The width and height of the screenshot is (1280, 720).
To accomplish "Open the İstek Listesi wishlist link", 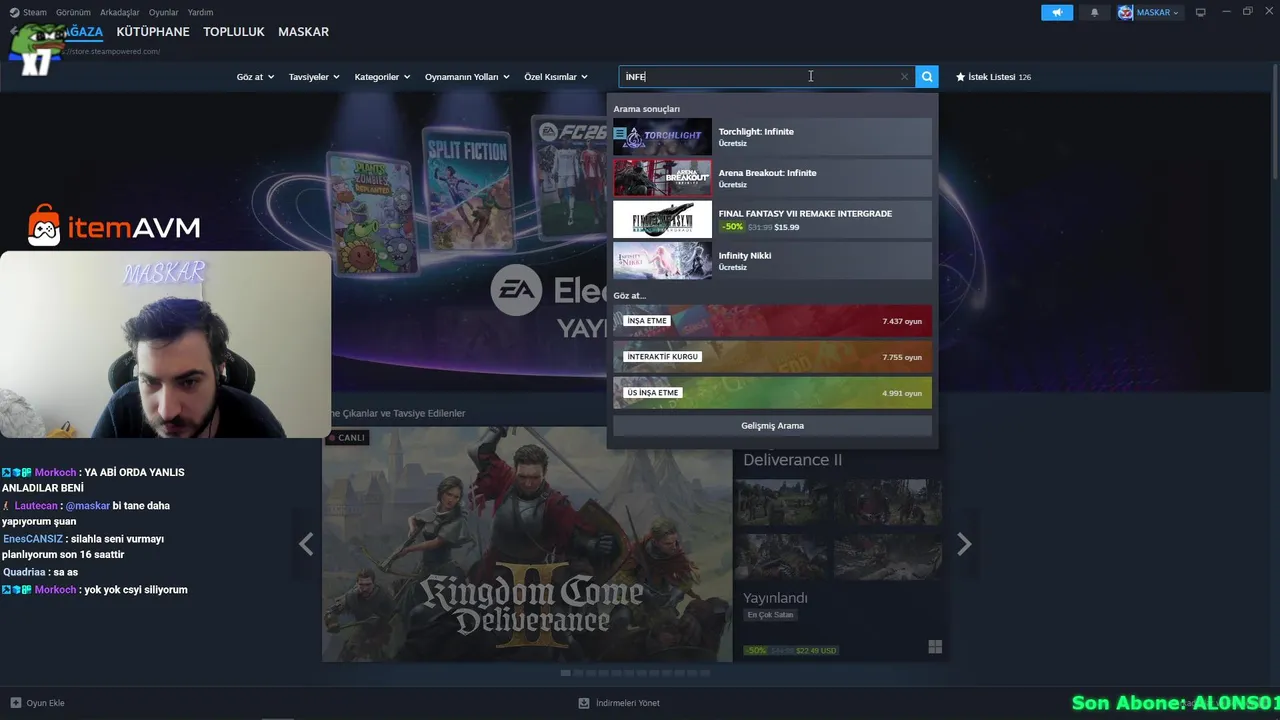I will tap(993, 77).
